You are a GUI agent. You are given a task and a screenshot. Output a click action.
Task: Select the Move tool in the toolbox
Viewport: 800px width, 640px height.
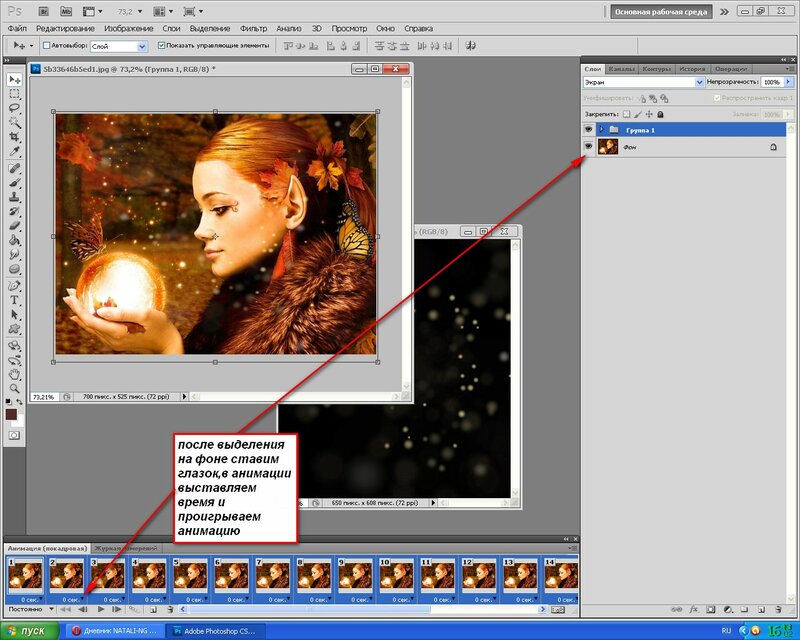point(14,80)
